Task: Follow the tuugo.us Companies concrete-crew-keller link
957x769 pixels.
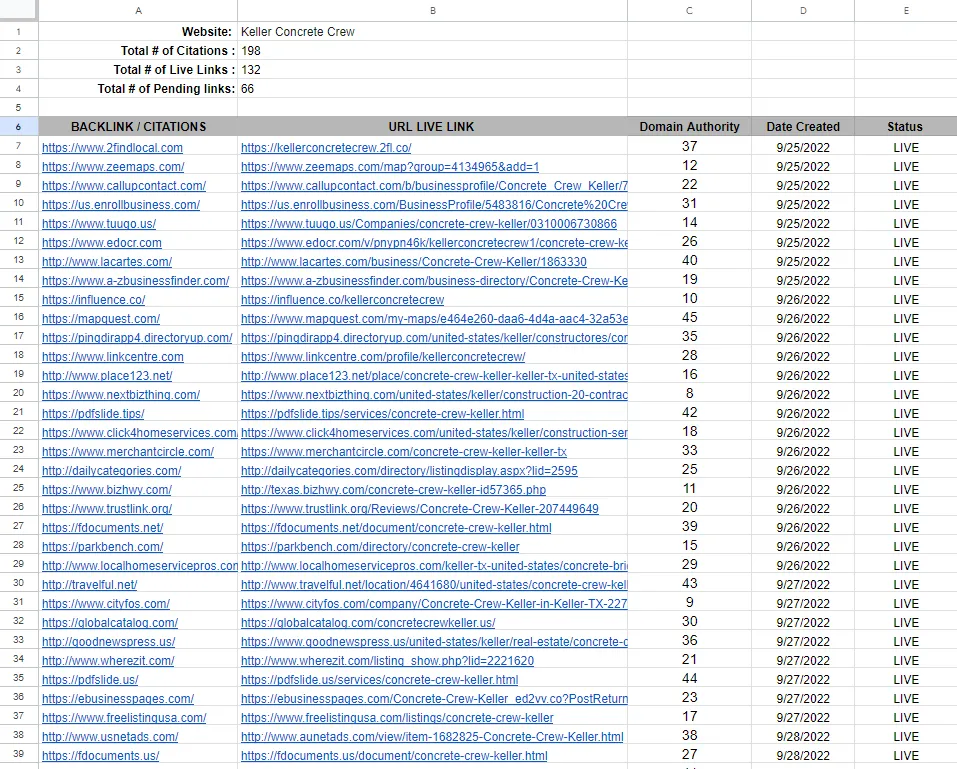Action: pos(429,223)
